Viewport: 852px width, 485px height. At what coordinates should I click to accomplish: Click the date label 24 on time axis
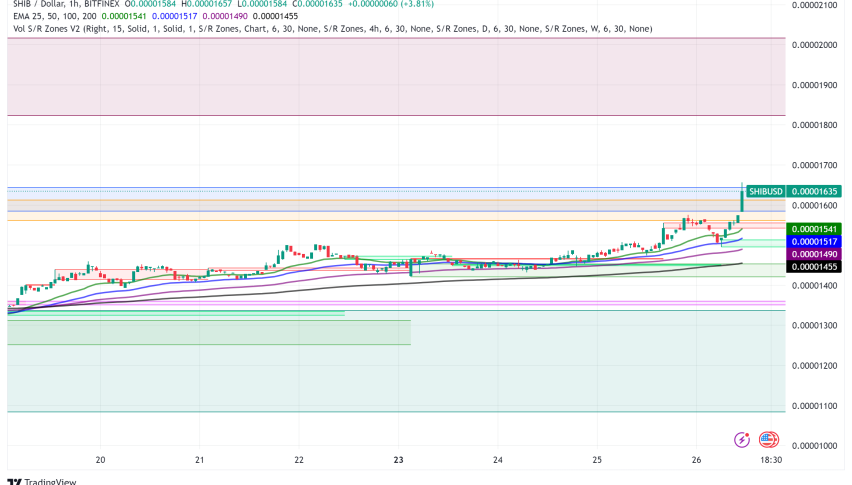click(498, 460)
